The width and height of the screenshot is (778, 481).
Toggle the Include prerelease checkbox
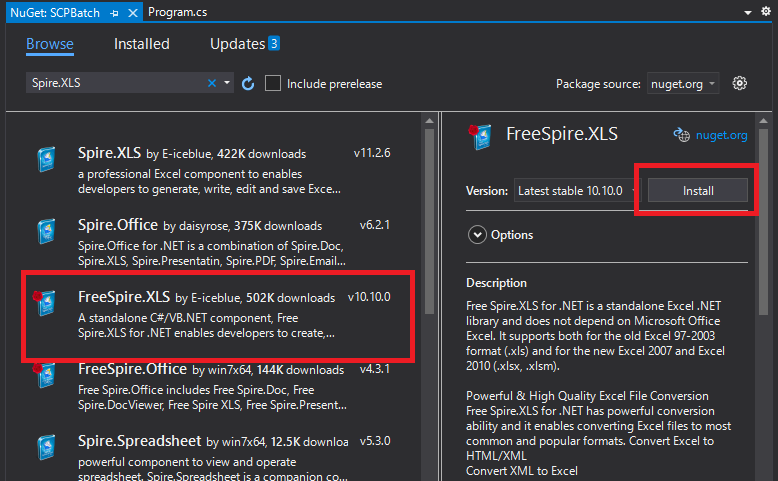coord(273,83)
